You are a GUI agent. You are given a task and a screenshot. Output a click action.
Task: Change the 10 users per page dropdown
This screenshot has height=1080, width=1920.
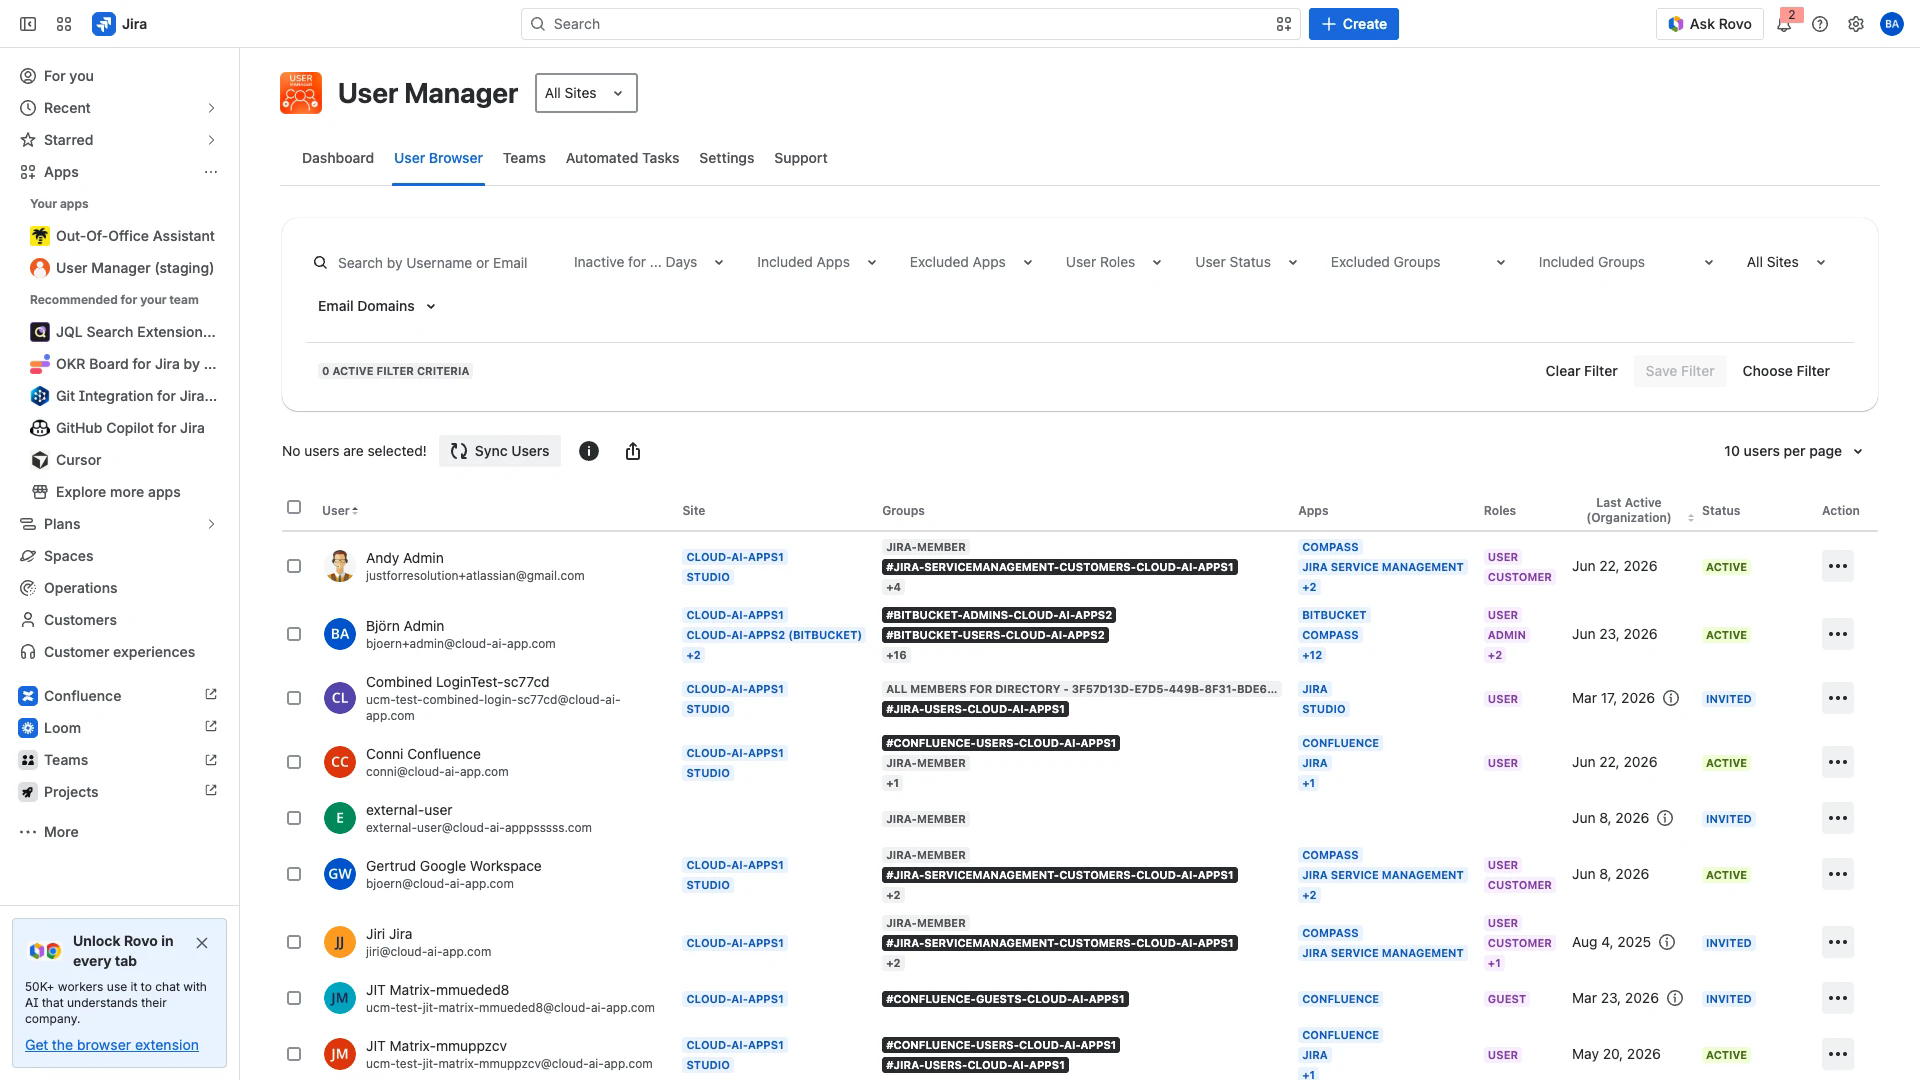click(1794, 451)
